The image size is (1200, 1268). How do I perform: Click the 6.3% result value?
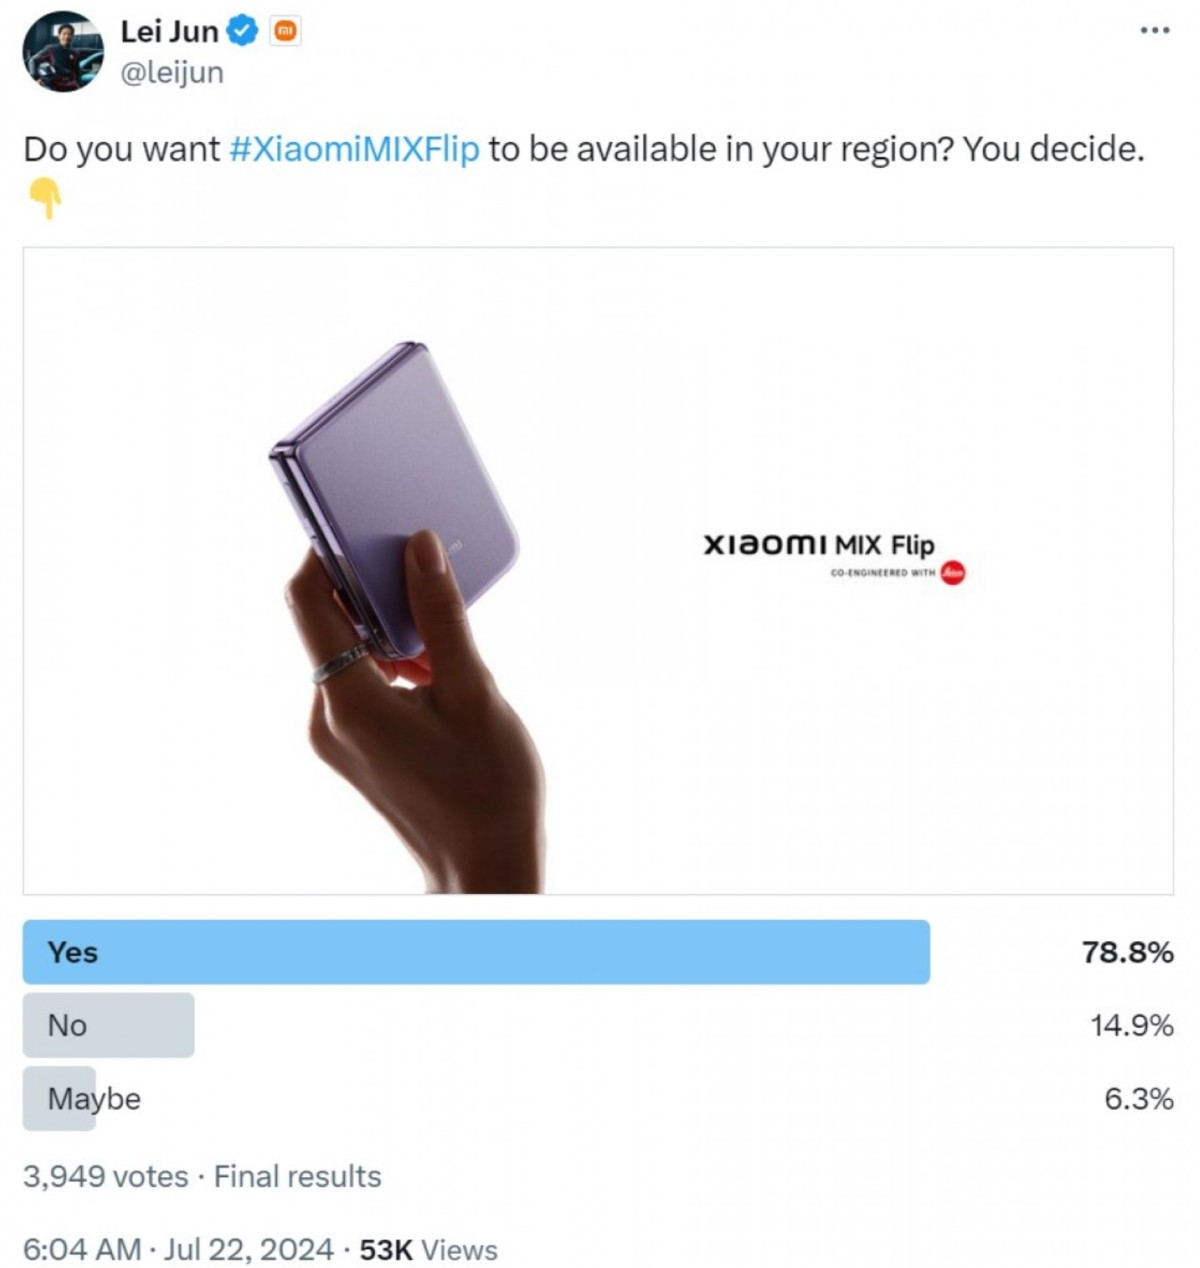(1138, 1099)
